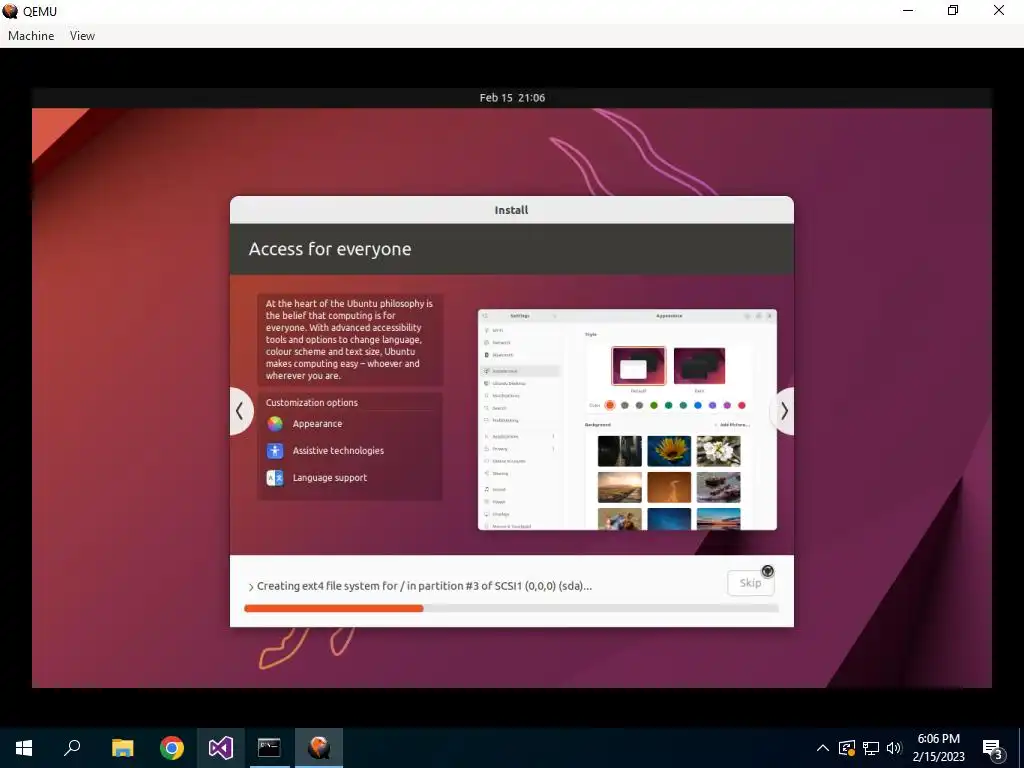Show hidden system tray icons
Viewport: 1024px width, 768px height.
823,748
